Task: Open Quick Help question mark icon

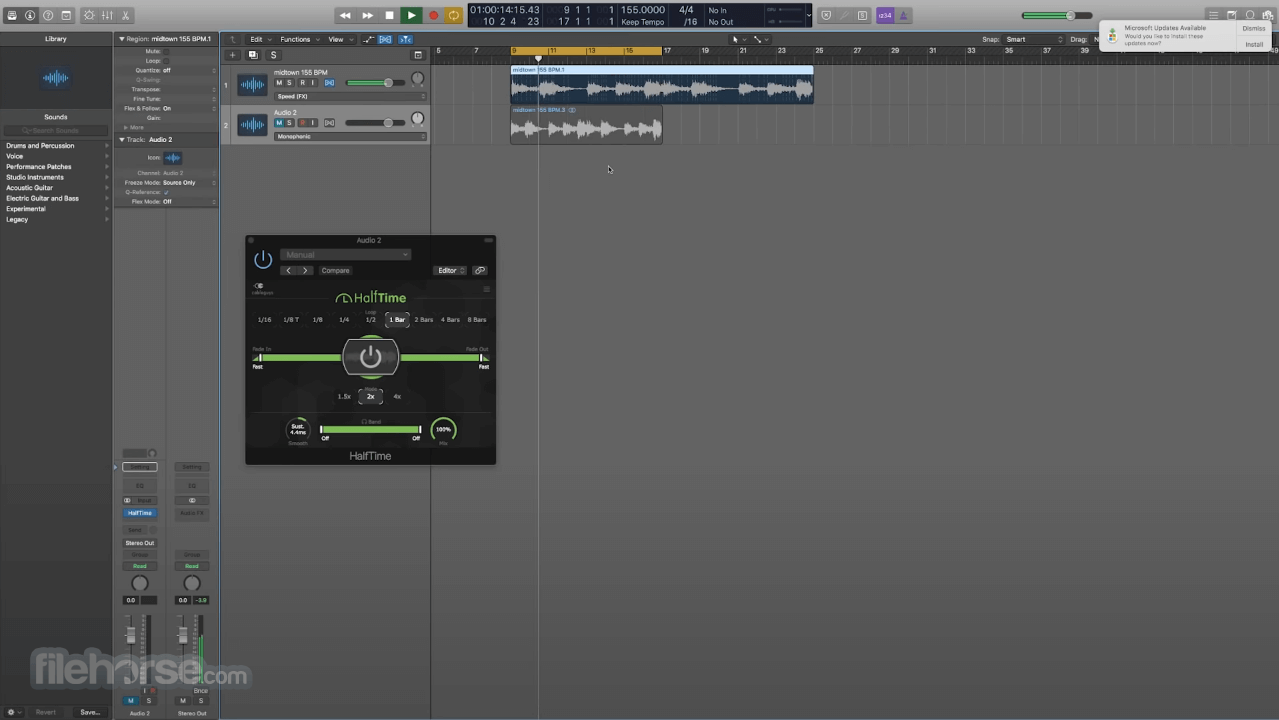Action: (48, 15)
